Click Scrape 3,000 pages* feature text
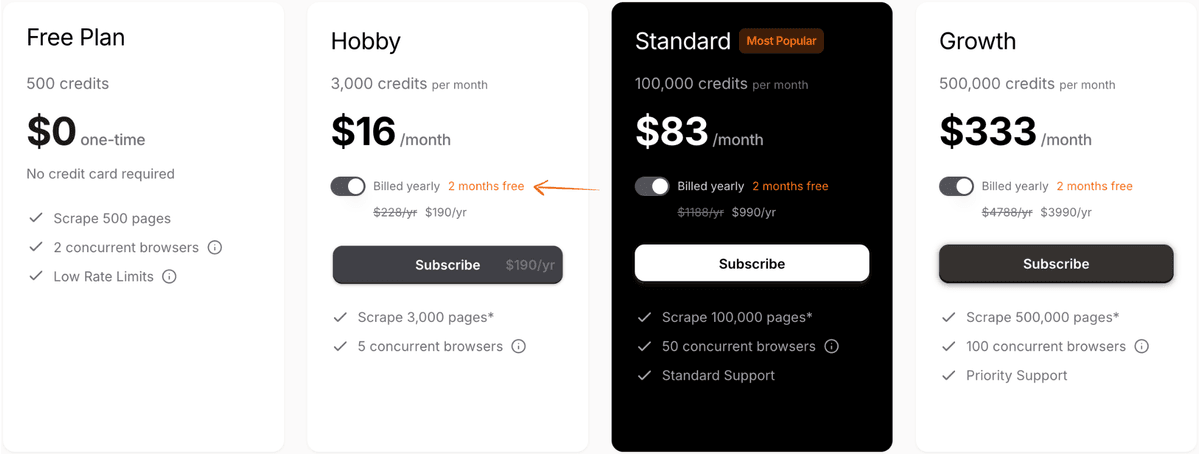 (x=426, y=317)
